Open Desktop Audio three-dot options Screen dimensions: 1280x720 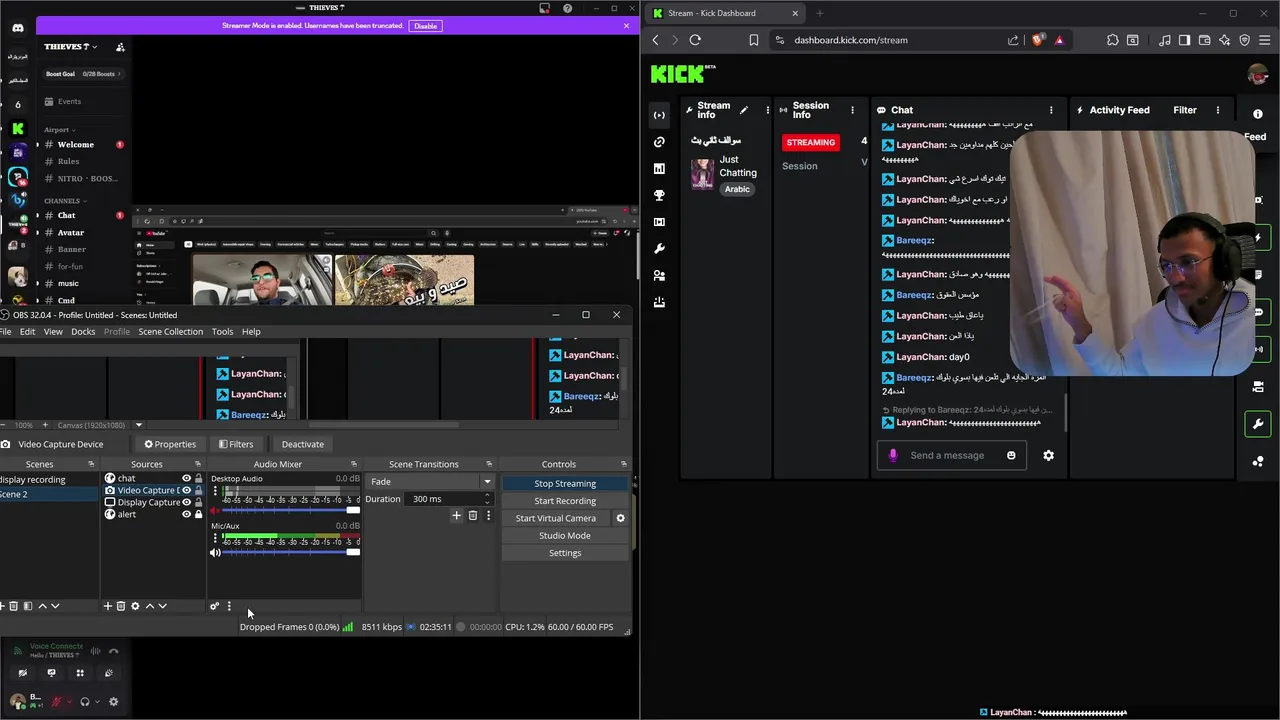tap(215, 492)
